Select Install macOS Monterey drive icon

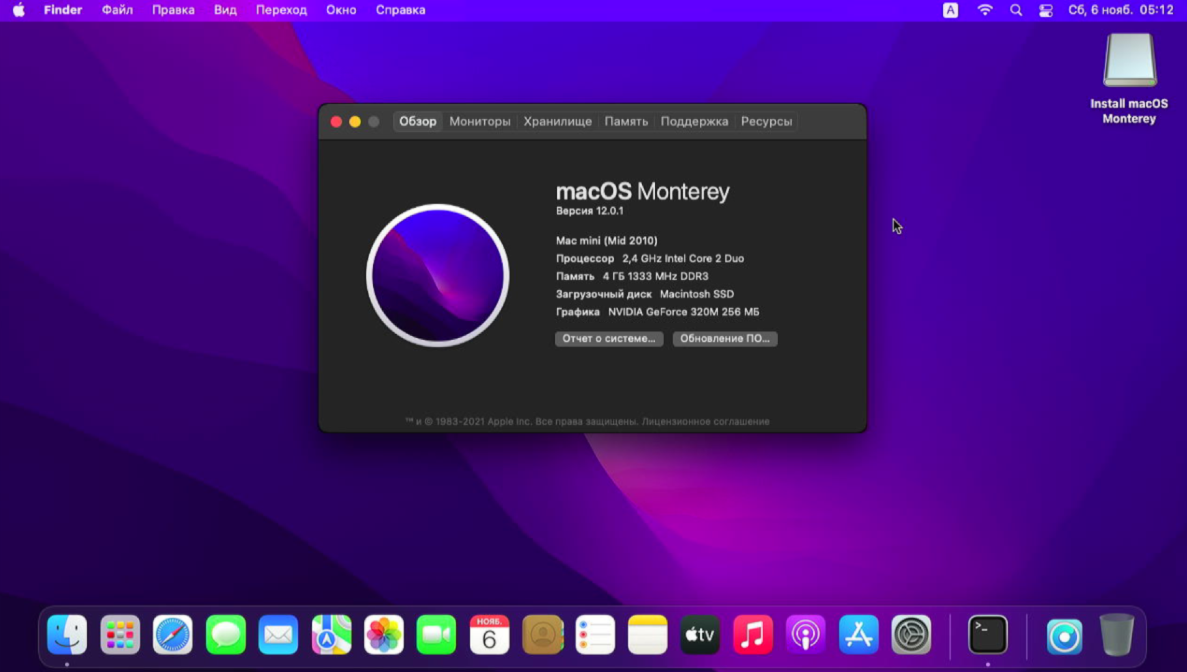click(x=1129, y=61)
